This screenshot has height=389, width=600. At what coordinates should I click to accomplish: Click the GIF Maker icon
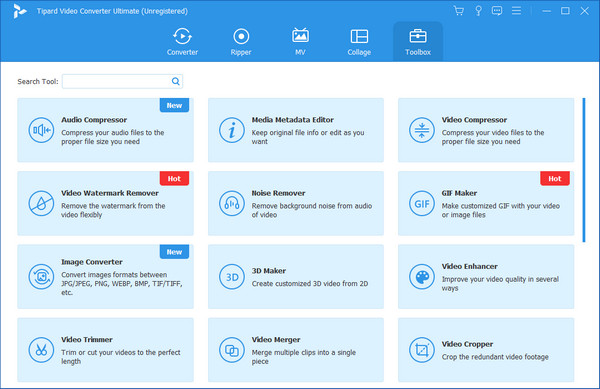pyautogui.click(x=422, y=203)
